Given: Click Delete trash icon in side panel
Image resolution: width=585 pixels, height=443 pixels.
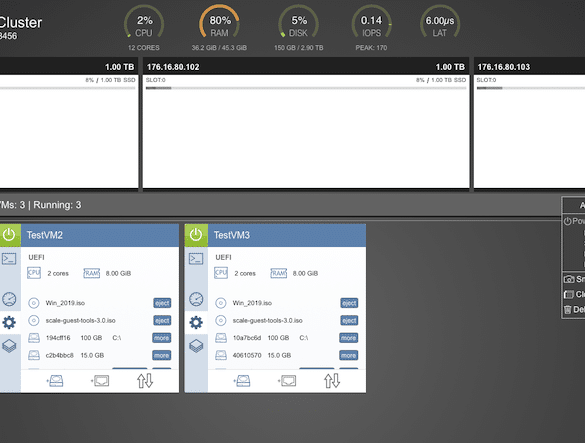Looking at the screenshot, I should 568,310.
